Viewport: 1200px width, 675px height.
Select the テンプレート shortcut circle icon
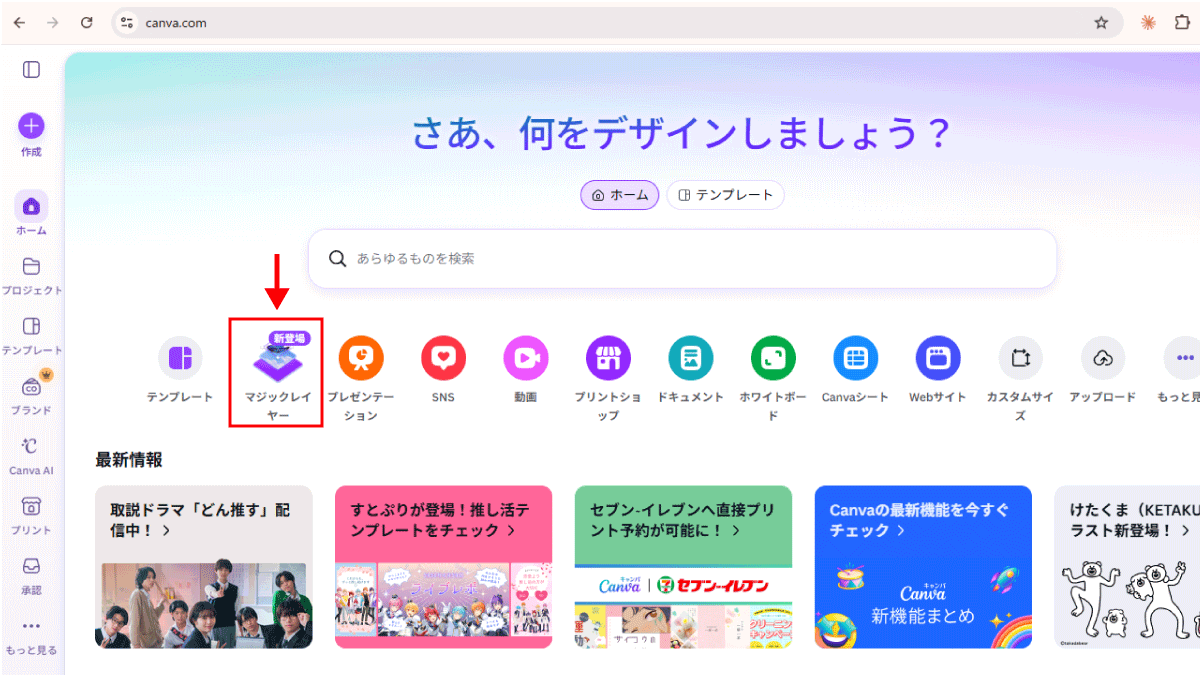point(180,358)
